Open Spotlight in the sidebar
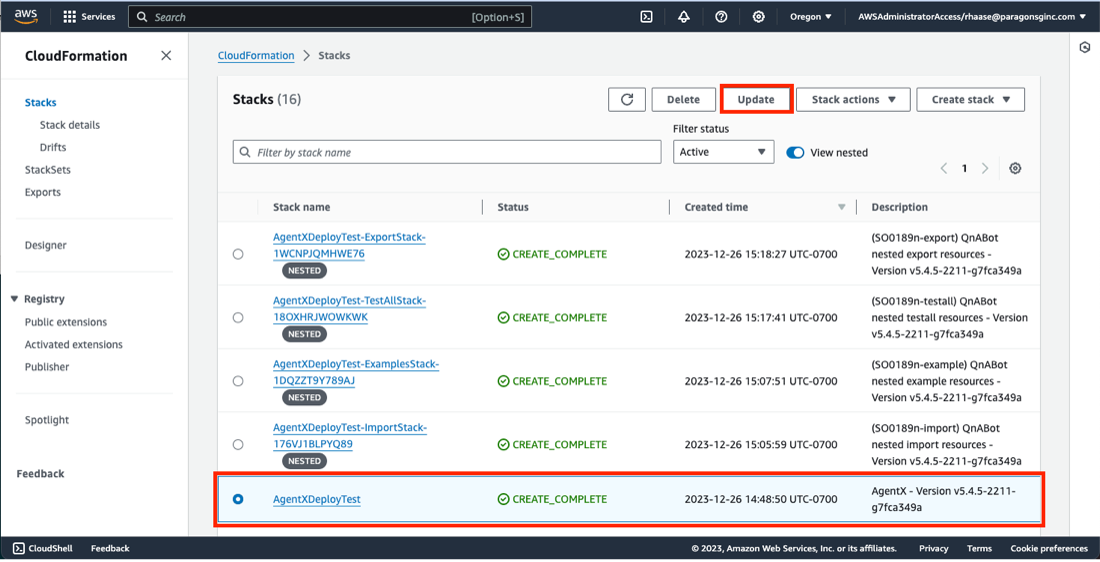Screen dimensions: 1100x562 (47, 420)
